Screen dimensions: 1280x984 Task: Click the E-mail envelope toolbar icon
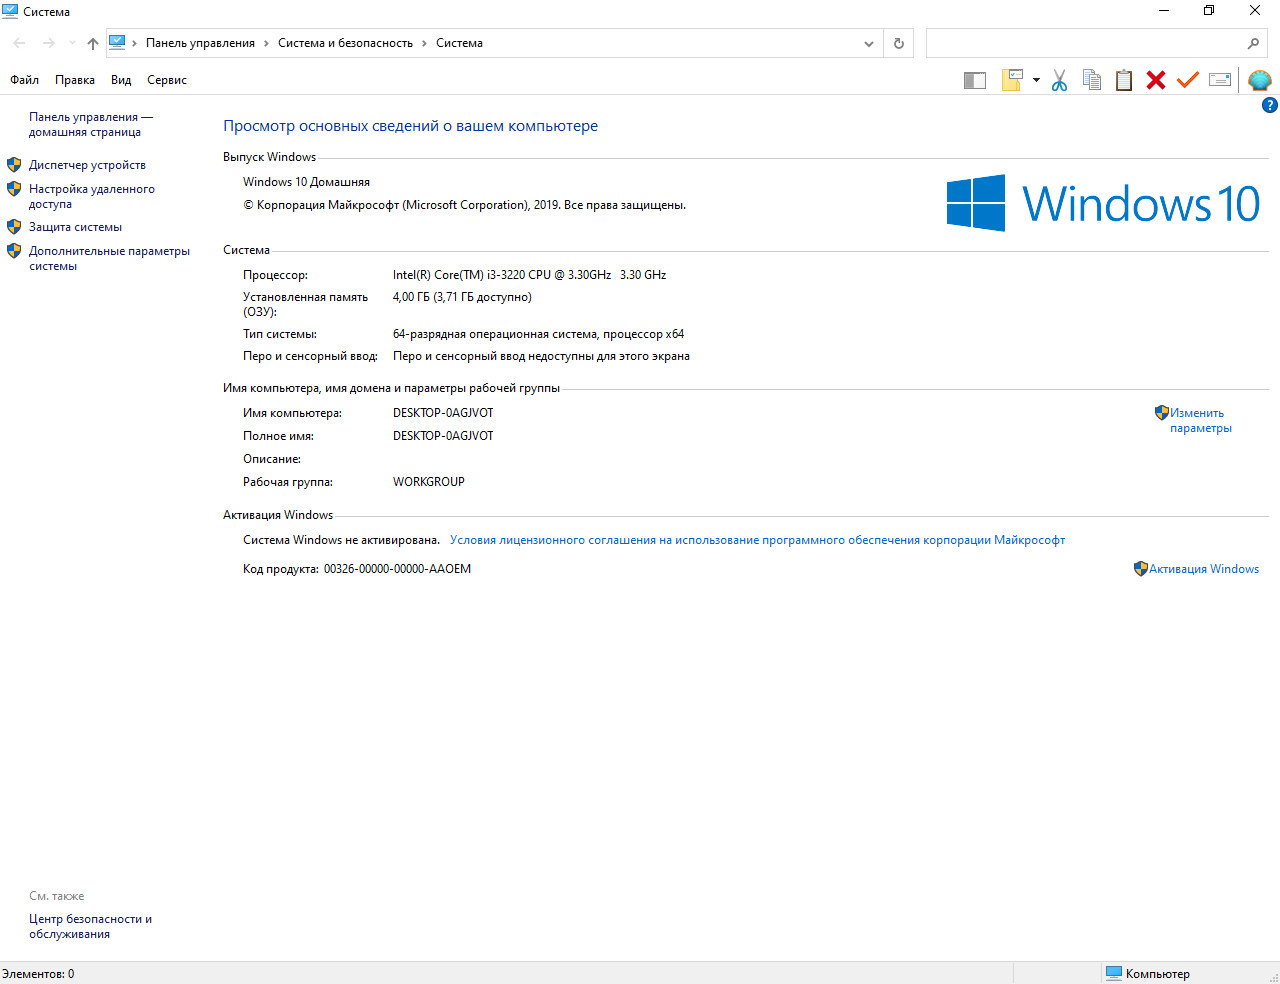point(1220,80)
